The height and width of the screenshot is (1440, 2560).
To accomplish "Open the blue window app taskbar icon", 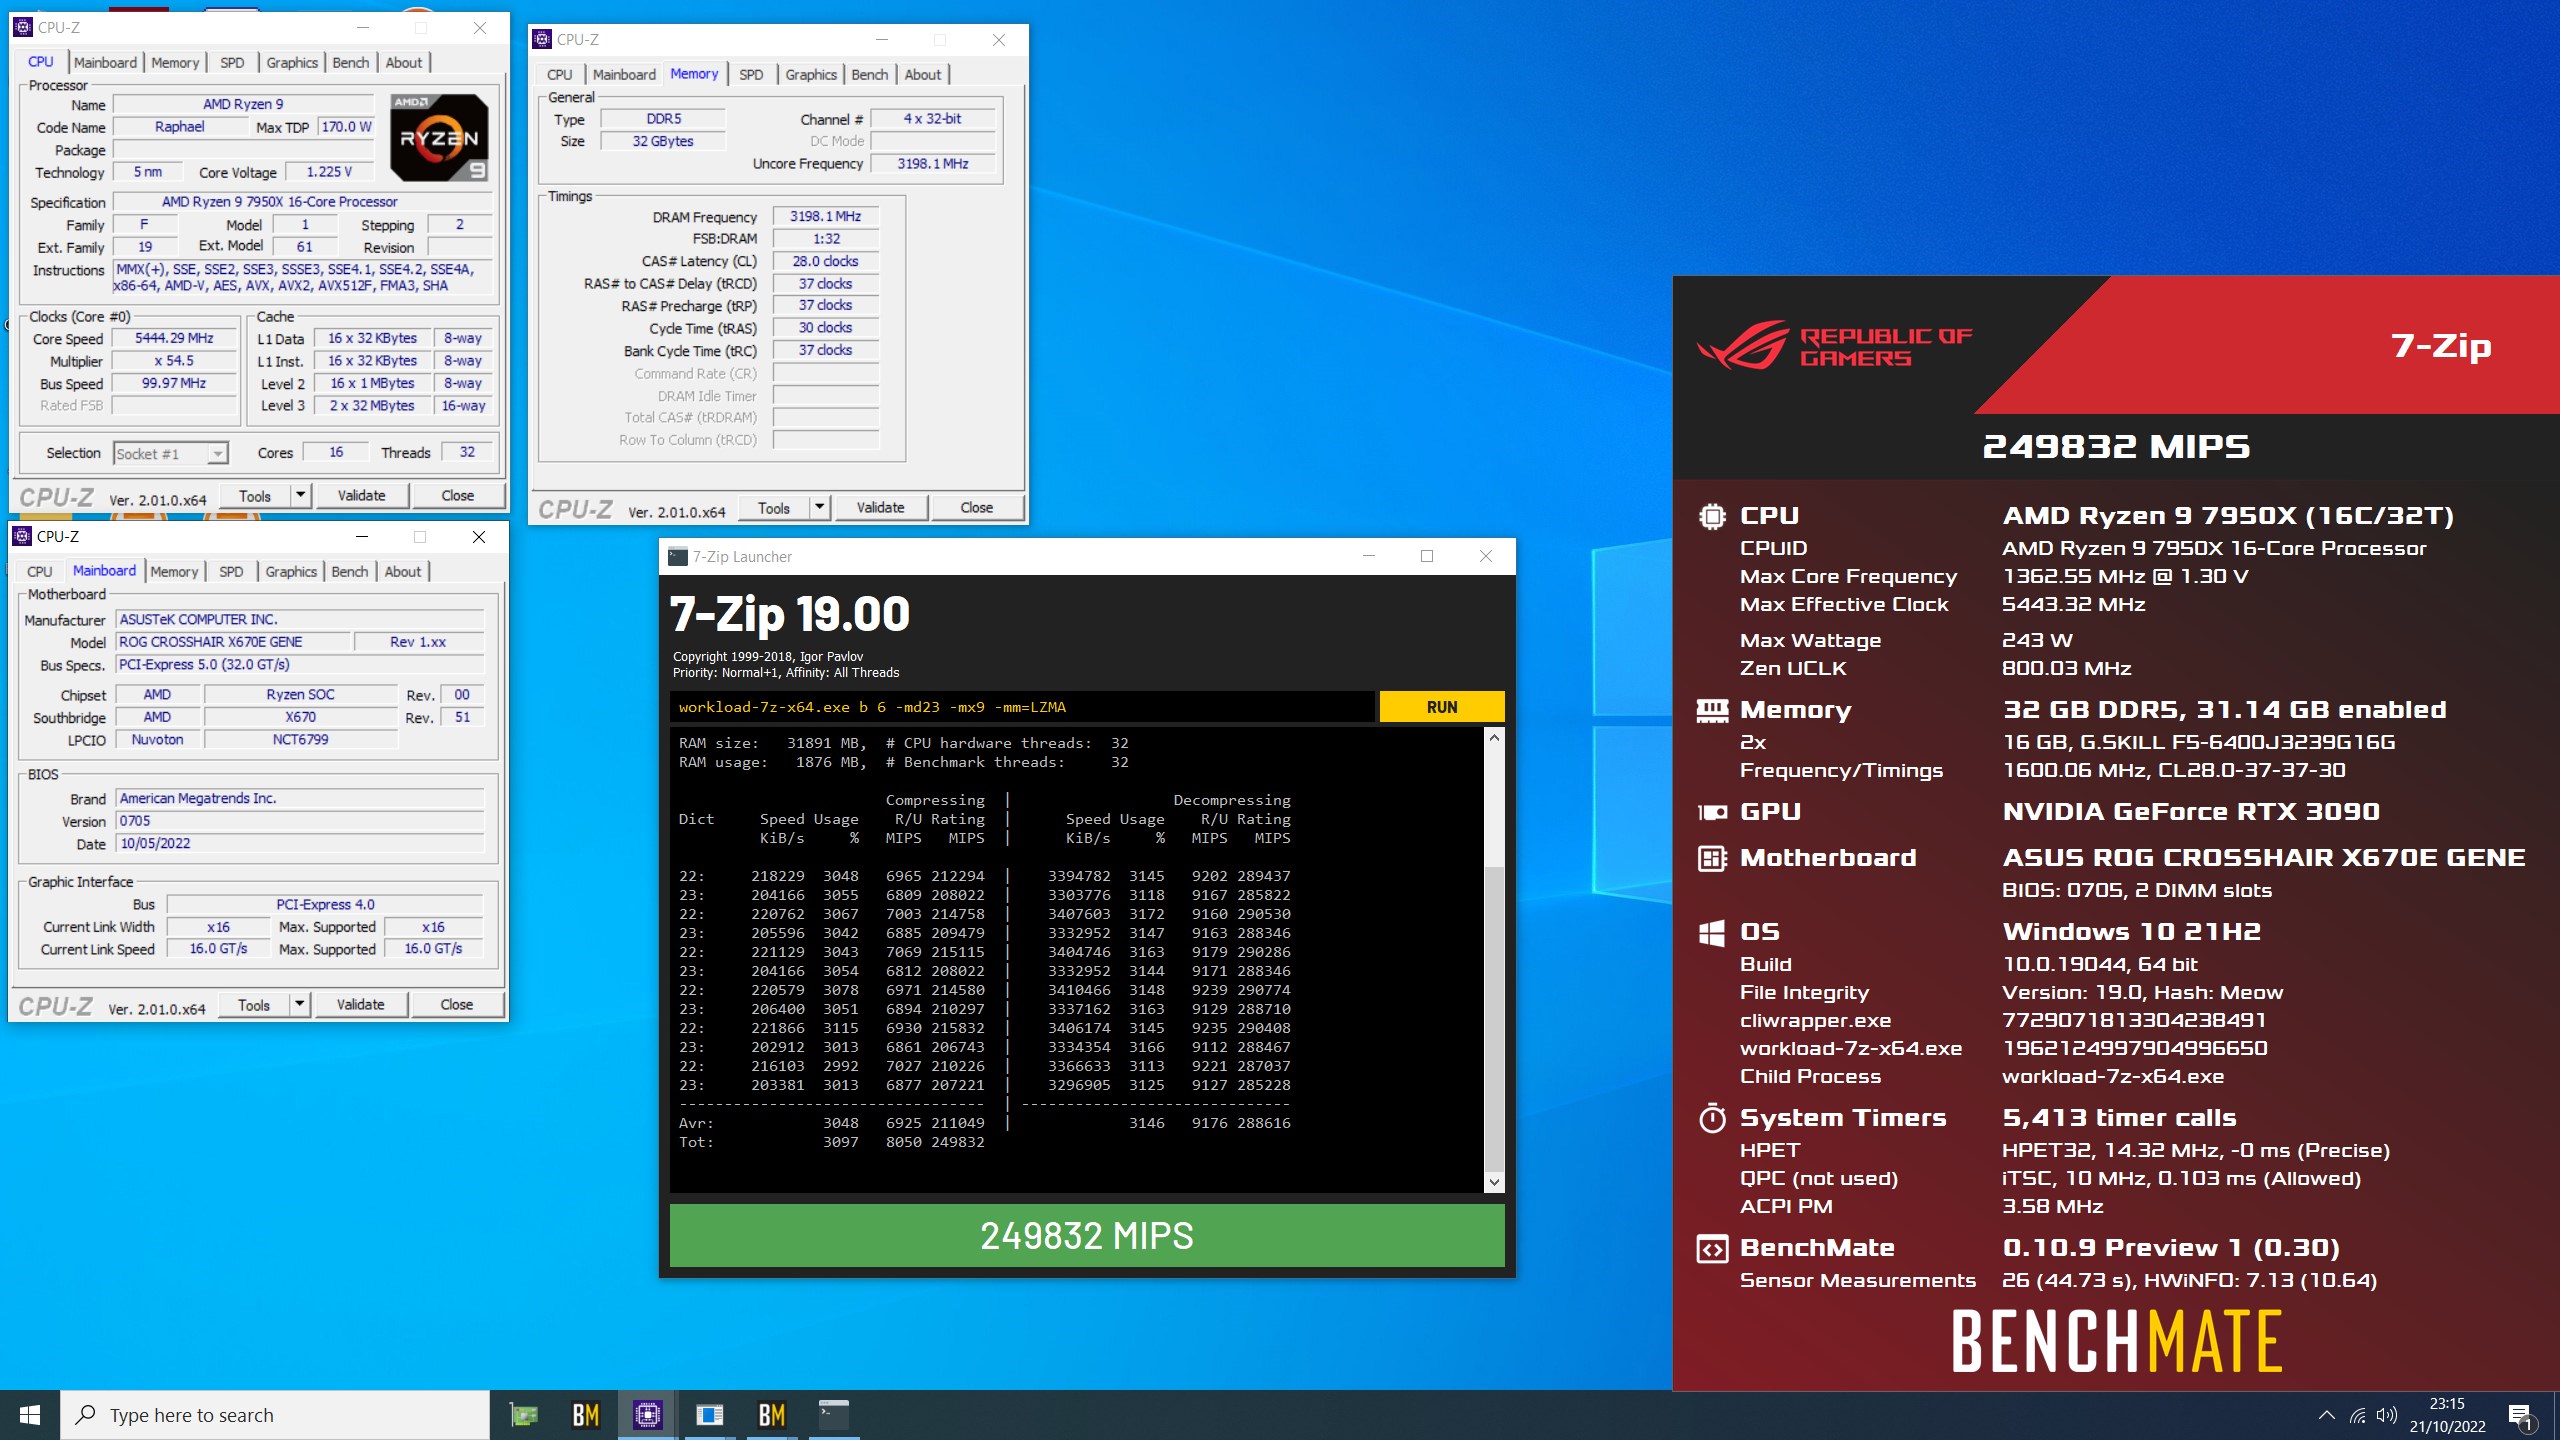I will coord(710,1415).
